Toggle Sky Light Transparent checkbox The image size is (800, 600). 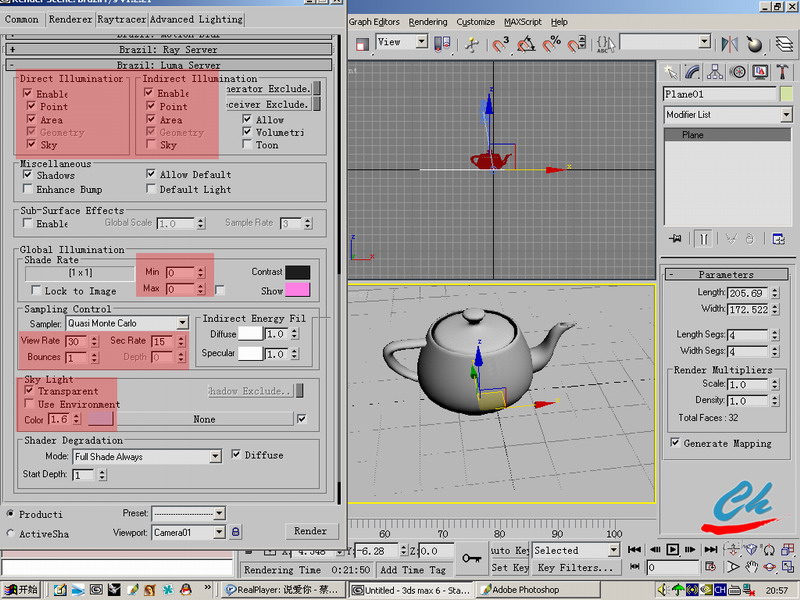tap(29, 390)
